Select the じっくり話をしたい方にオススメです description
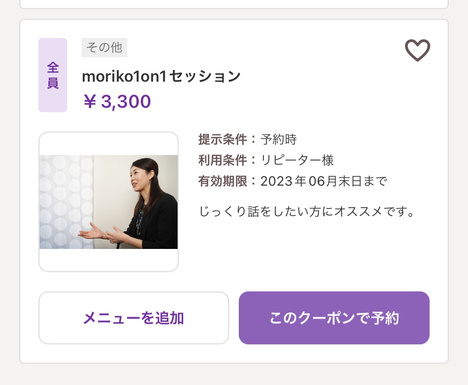Viewport: 468px width, 385px height. click(x=307, y=211)
